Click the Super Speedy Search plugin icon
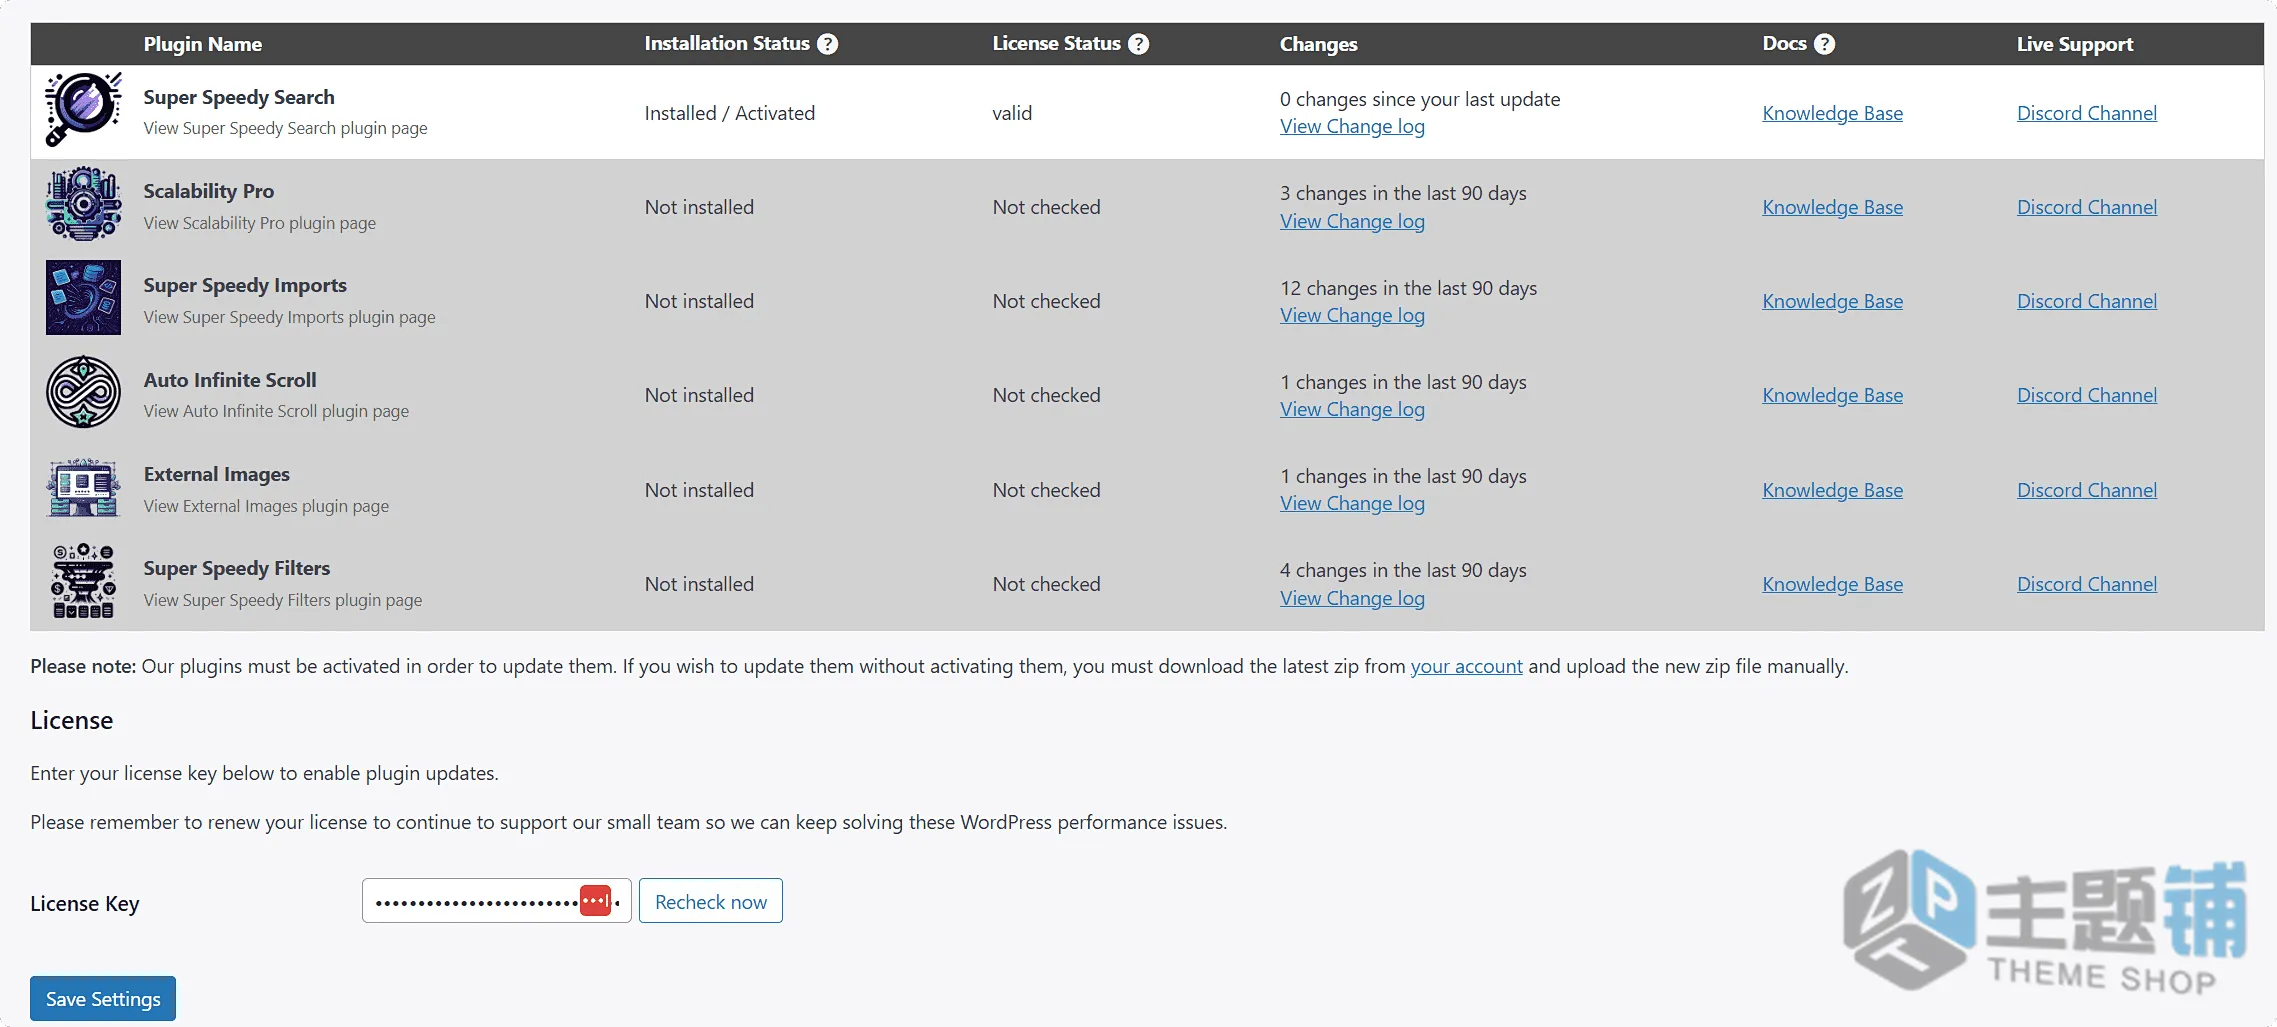Image resolution: width=2277 pixels, height=1027 pixels. pyautogui.click(x=84, y=109)
